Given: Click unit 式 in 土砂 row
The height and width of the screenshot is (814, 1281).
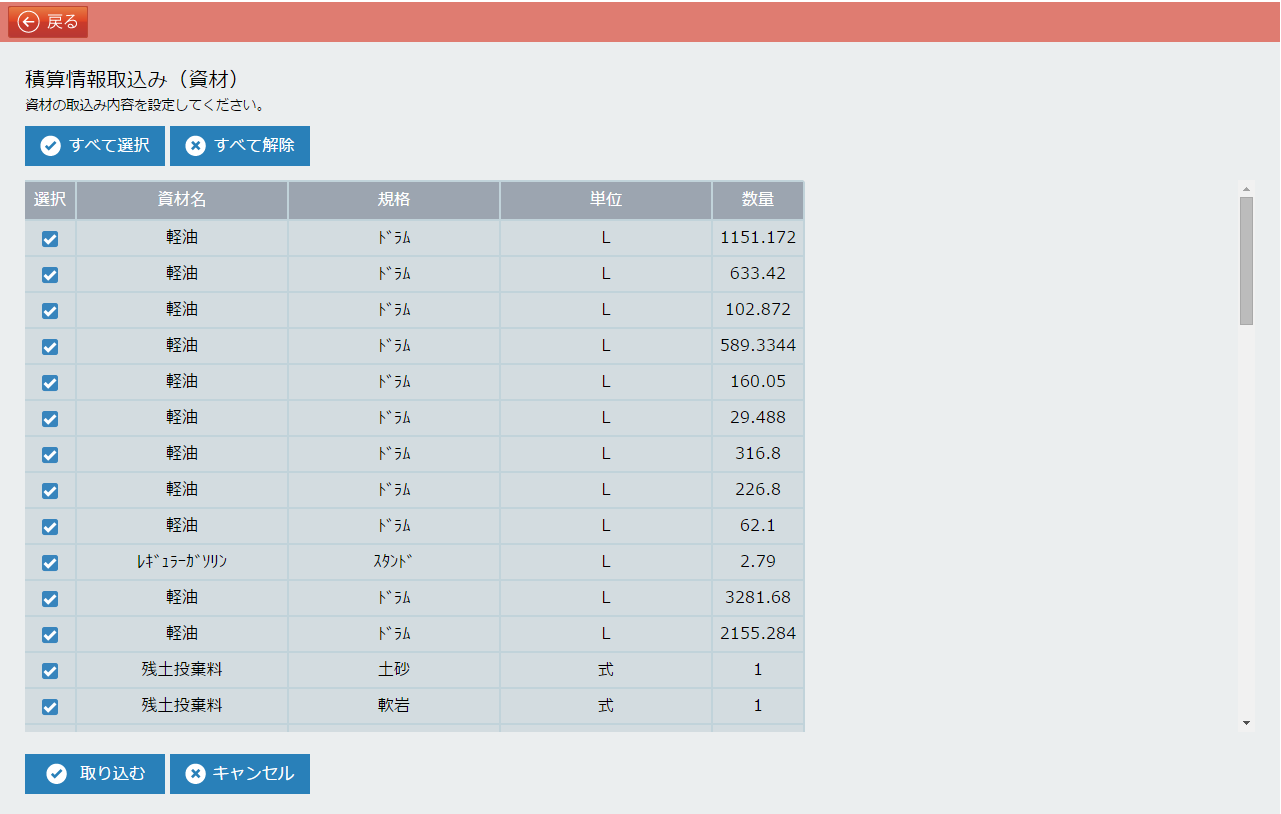Looking at the screenshot, I should pyautogui.click(x=606, y=669).
